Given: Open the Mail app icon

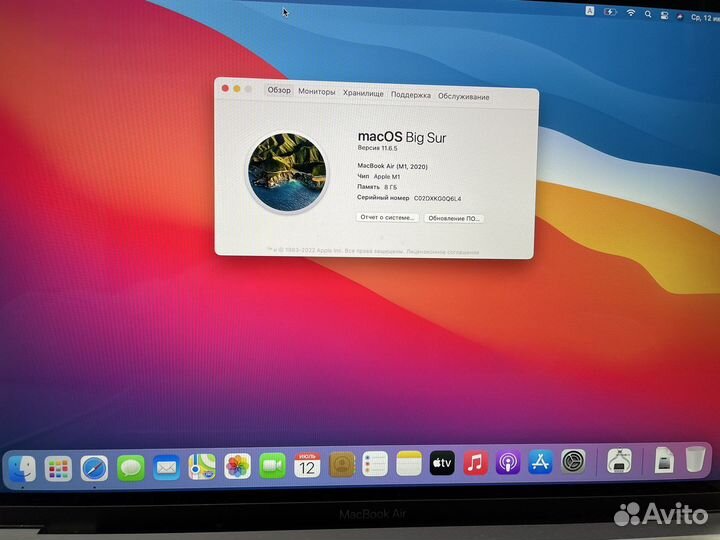Looking at the screenshot, I should click(166, 467).
